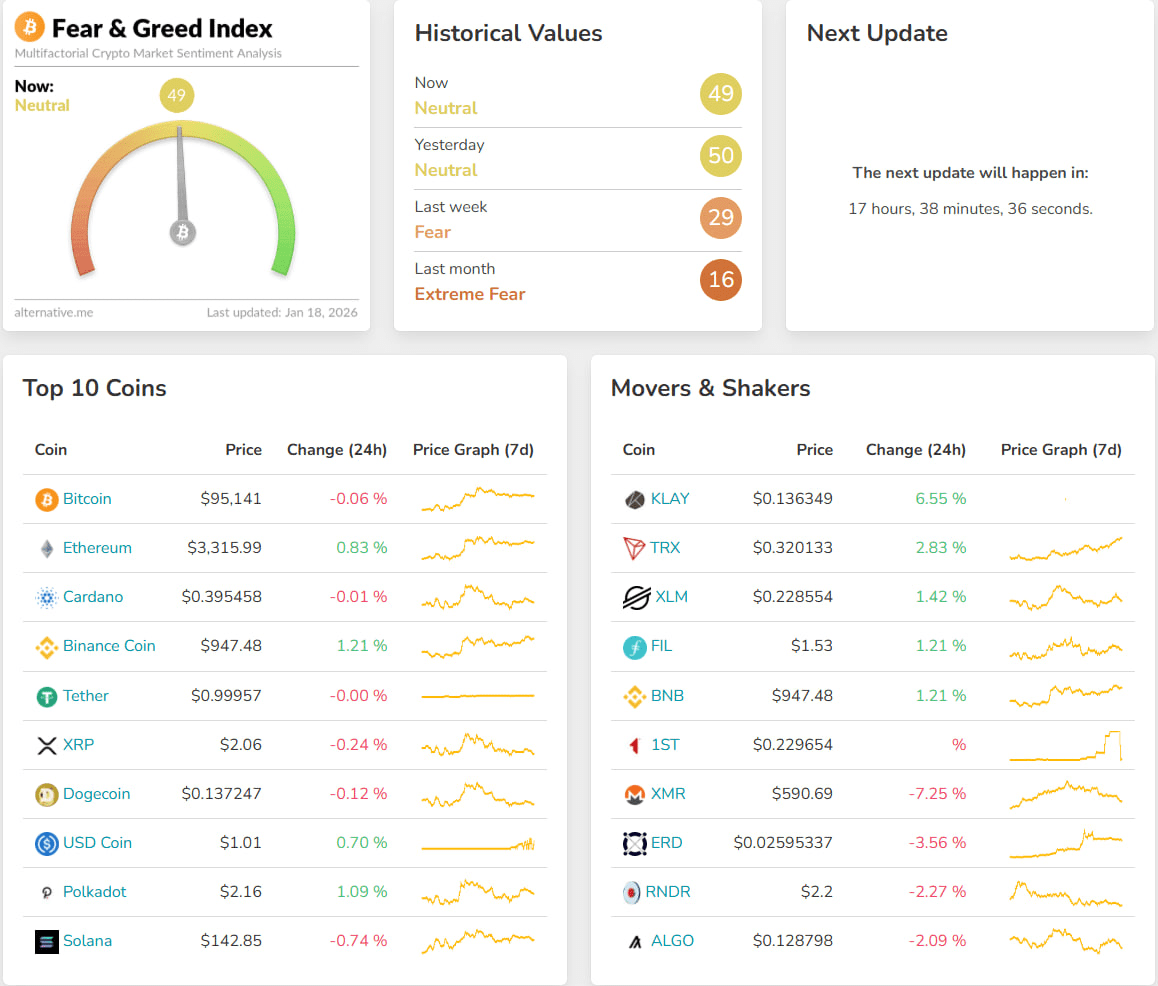
Task: Click the XRP cross icon
Action: coord(47,745)
